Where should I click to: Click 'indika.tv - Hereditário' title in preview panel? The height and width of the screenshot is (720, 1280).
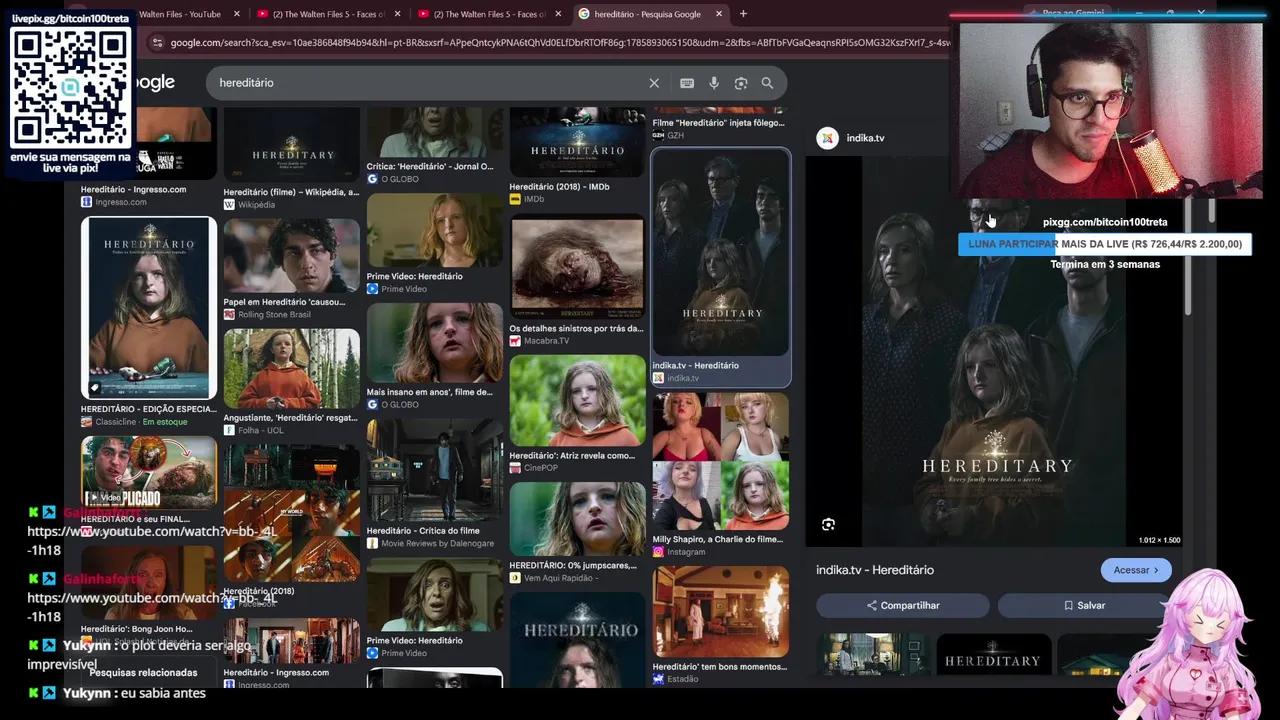tap(875, 570)
